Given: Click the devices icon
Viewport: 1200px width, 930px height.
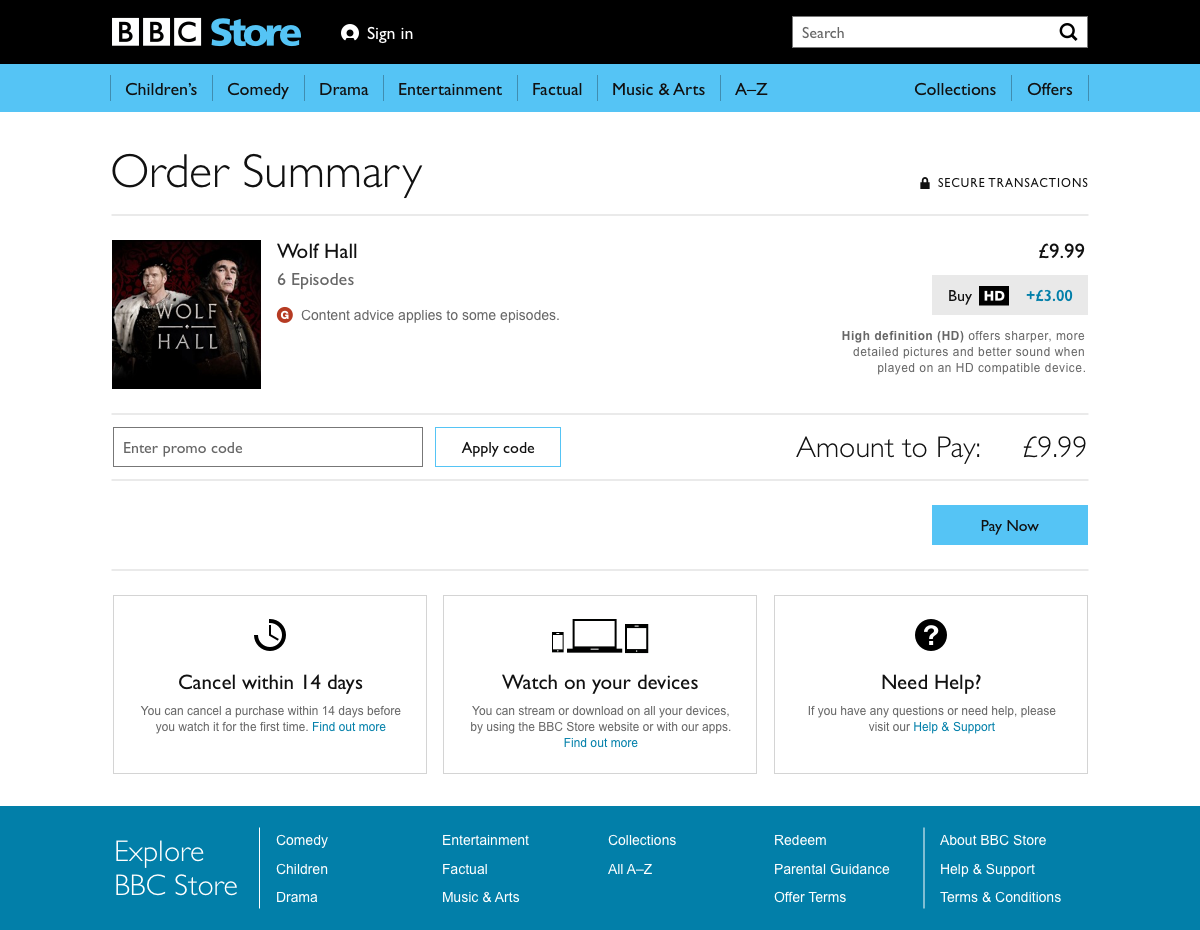Looking at the screenshot, I should [x=600, y=636].
